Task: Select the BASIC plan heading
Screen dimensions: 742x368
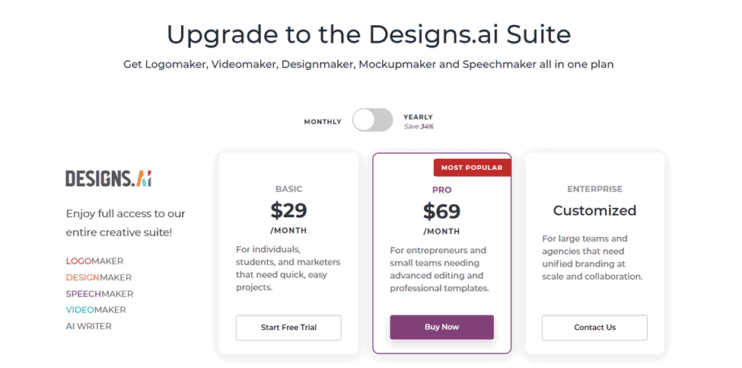Action: tap(289, 189)
